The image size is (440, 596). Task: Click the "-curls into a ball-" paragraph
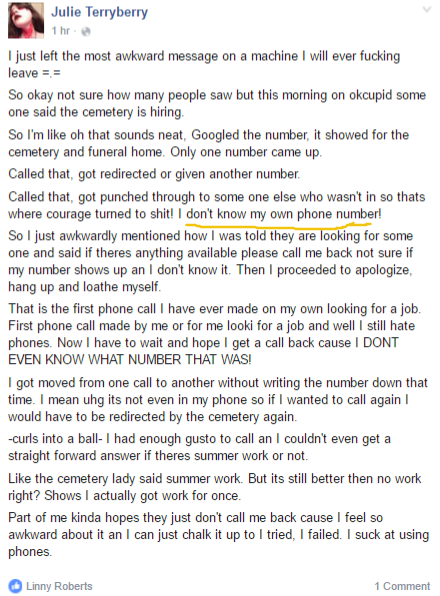tap(199, 447)
